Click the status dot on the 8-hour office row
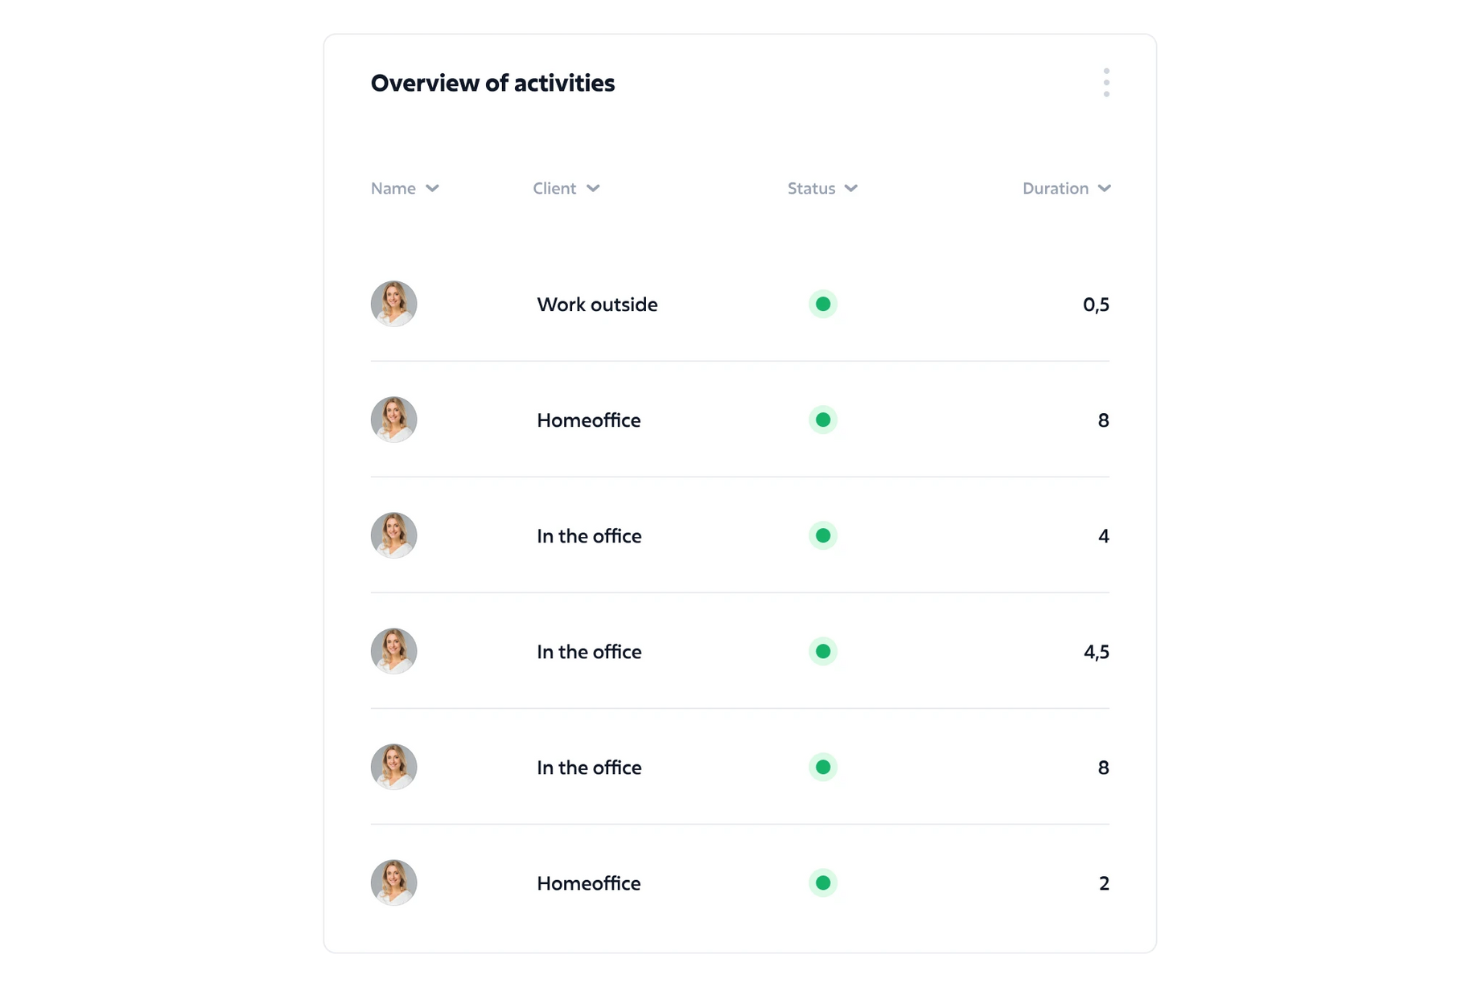This screenshot has height=987, width=1480. tap(822, 767)
